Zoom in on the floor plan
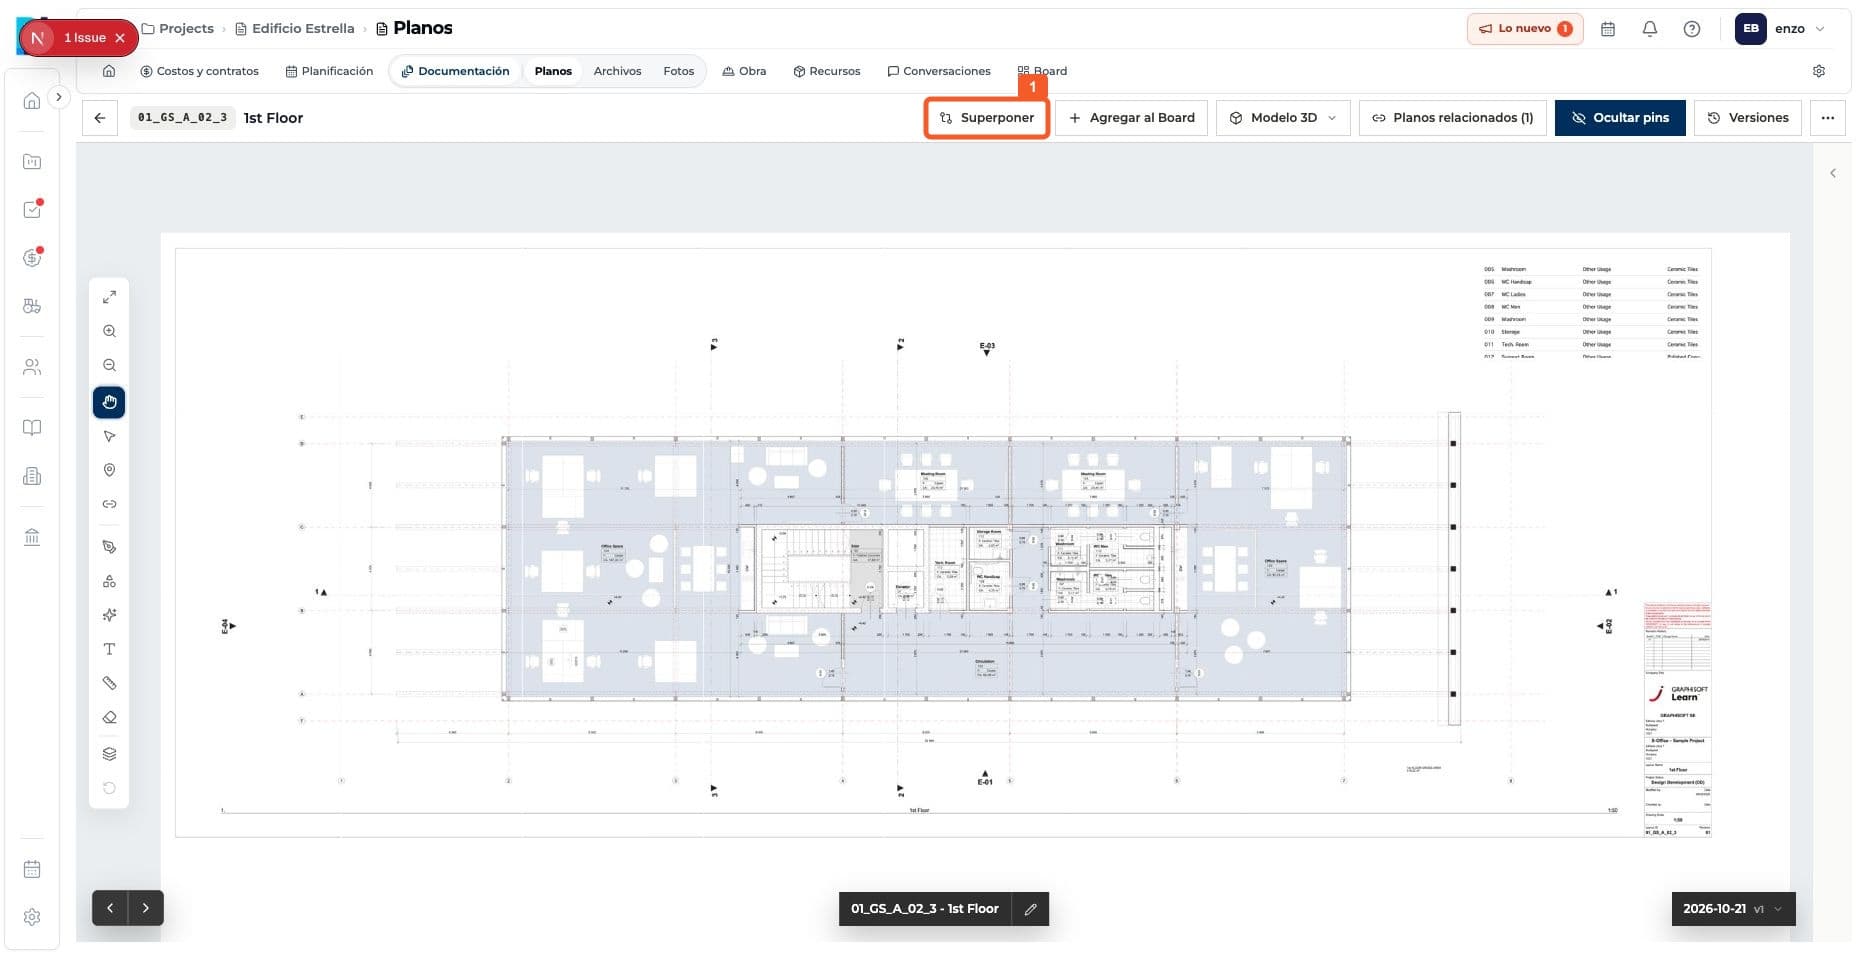Image resolution: width=1864 pixels, height=954 pixels. 109,331
